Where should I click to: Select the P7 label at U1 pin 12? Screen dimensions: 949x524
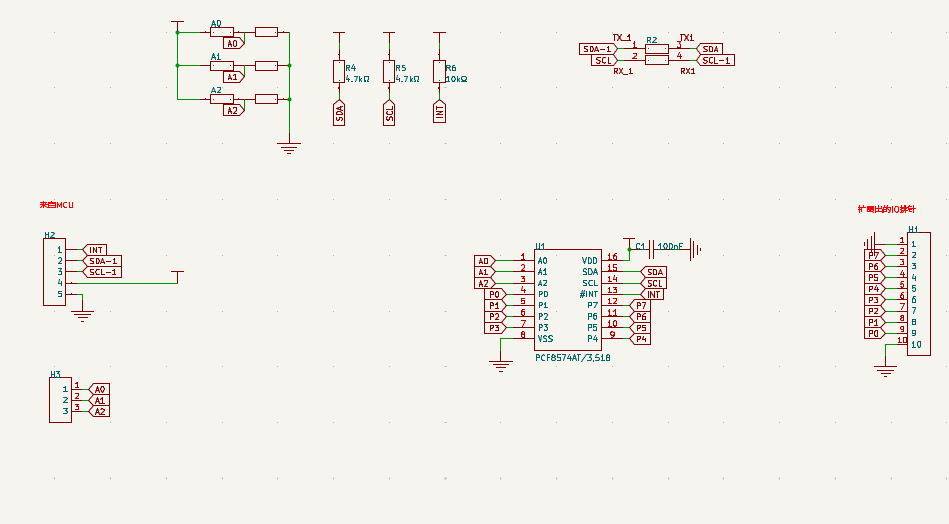pos(640,305)
